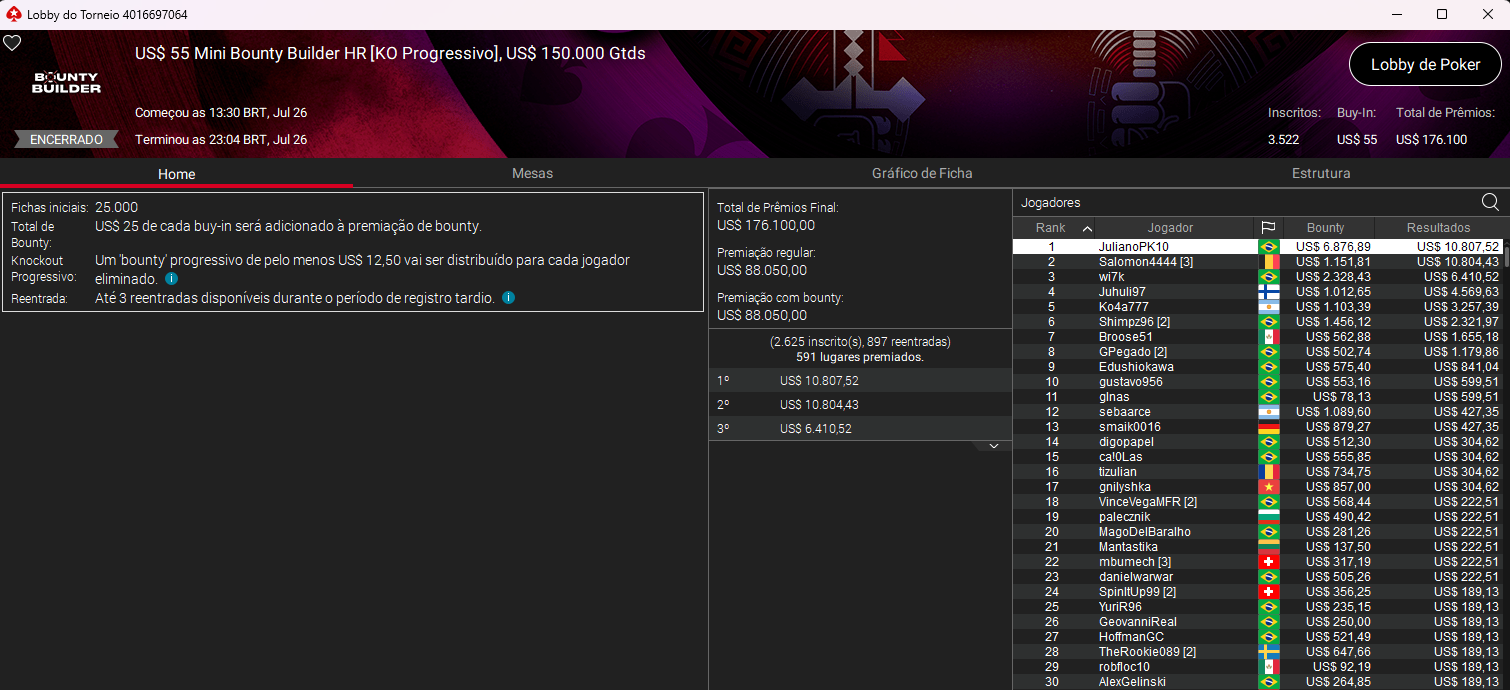Click info icon beside Reentrada description
This screenshot has width=1510, height=690.
pyautogui.click(x=509, y=298)
